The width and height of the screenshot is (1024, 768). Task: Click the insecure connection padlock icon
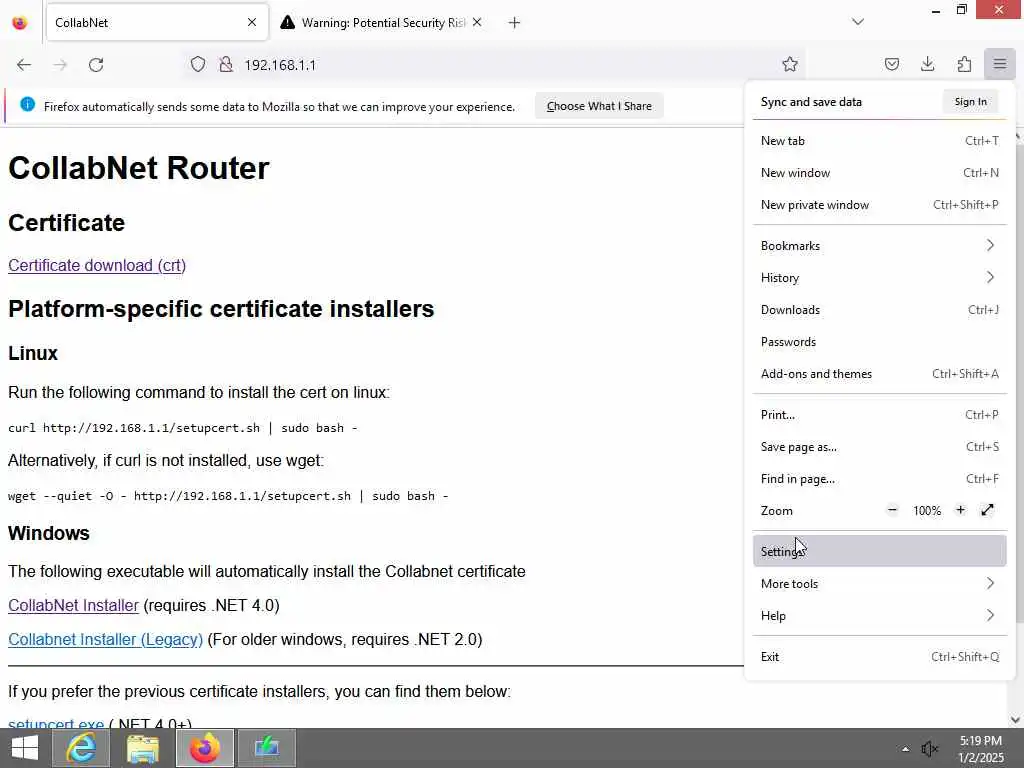(x=226, y=65)
